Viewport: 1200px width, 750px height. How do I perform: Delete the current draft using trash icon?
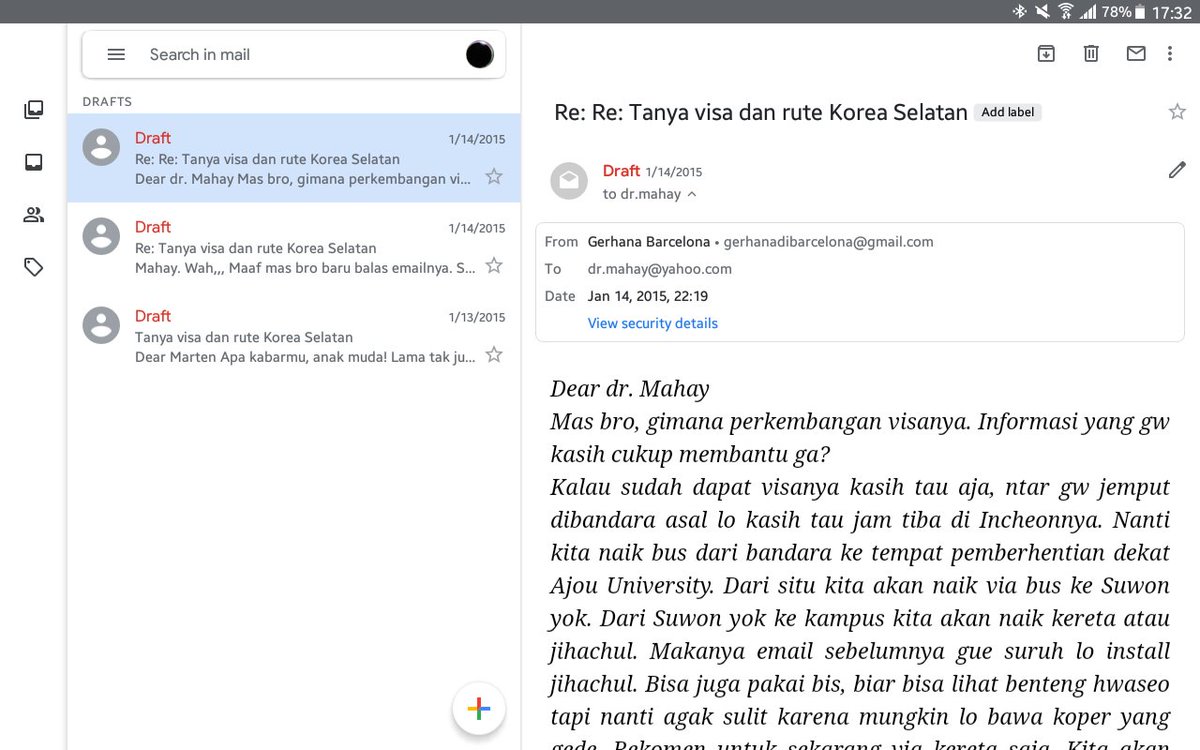(x=1091, y=53)
